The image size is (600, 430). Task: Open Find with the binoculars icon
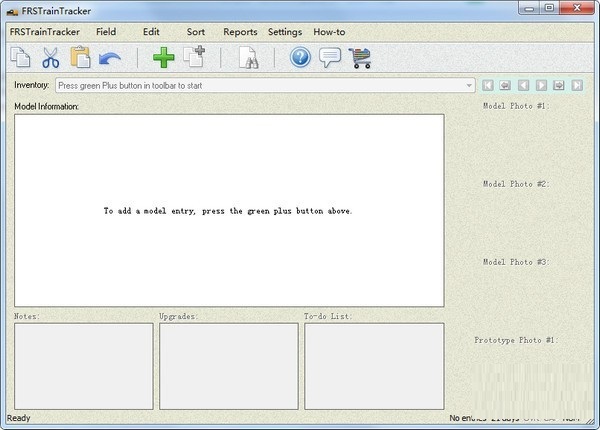[248, 58]
